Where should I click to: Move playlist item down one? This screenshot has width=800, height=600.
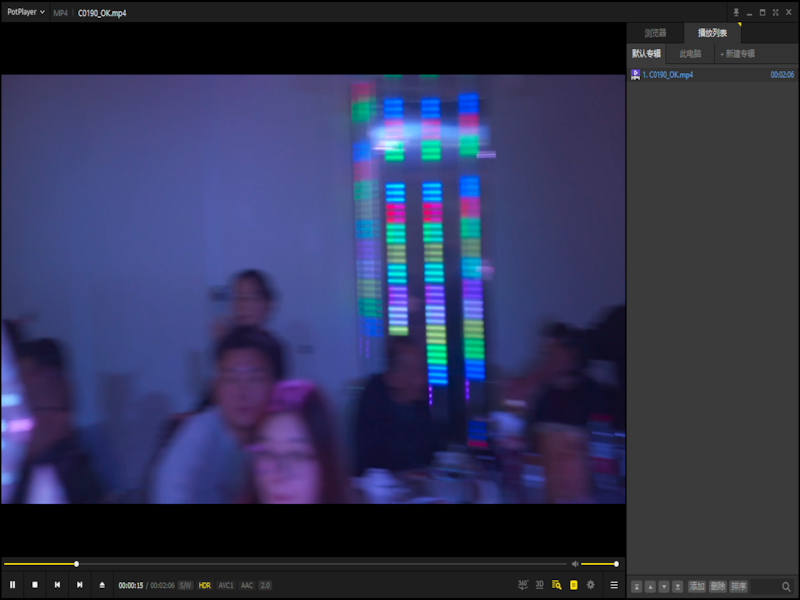click(x=664, y=587)
